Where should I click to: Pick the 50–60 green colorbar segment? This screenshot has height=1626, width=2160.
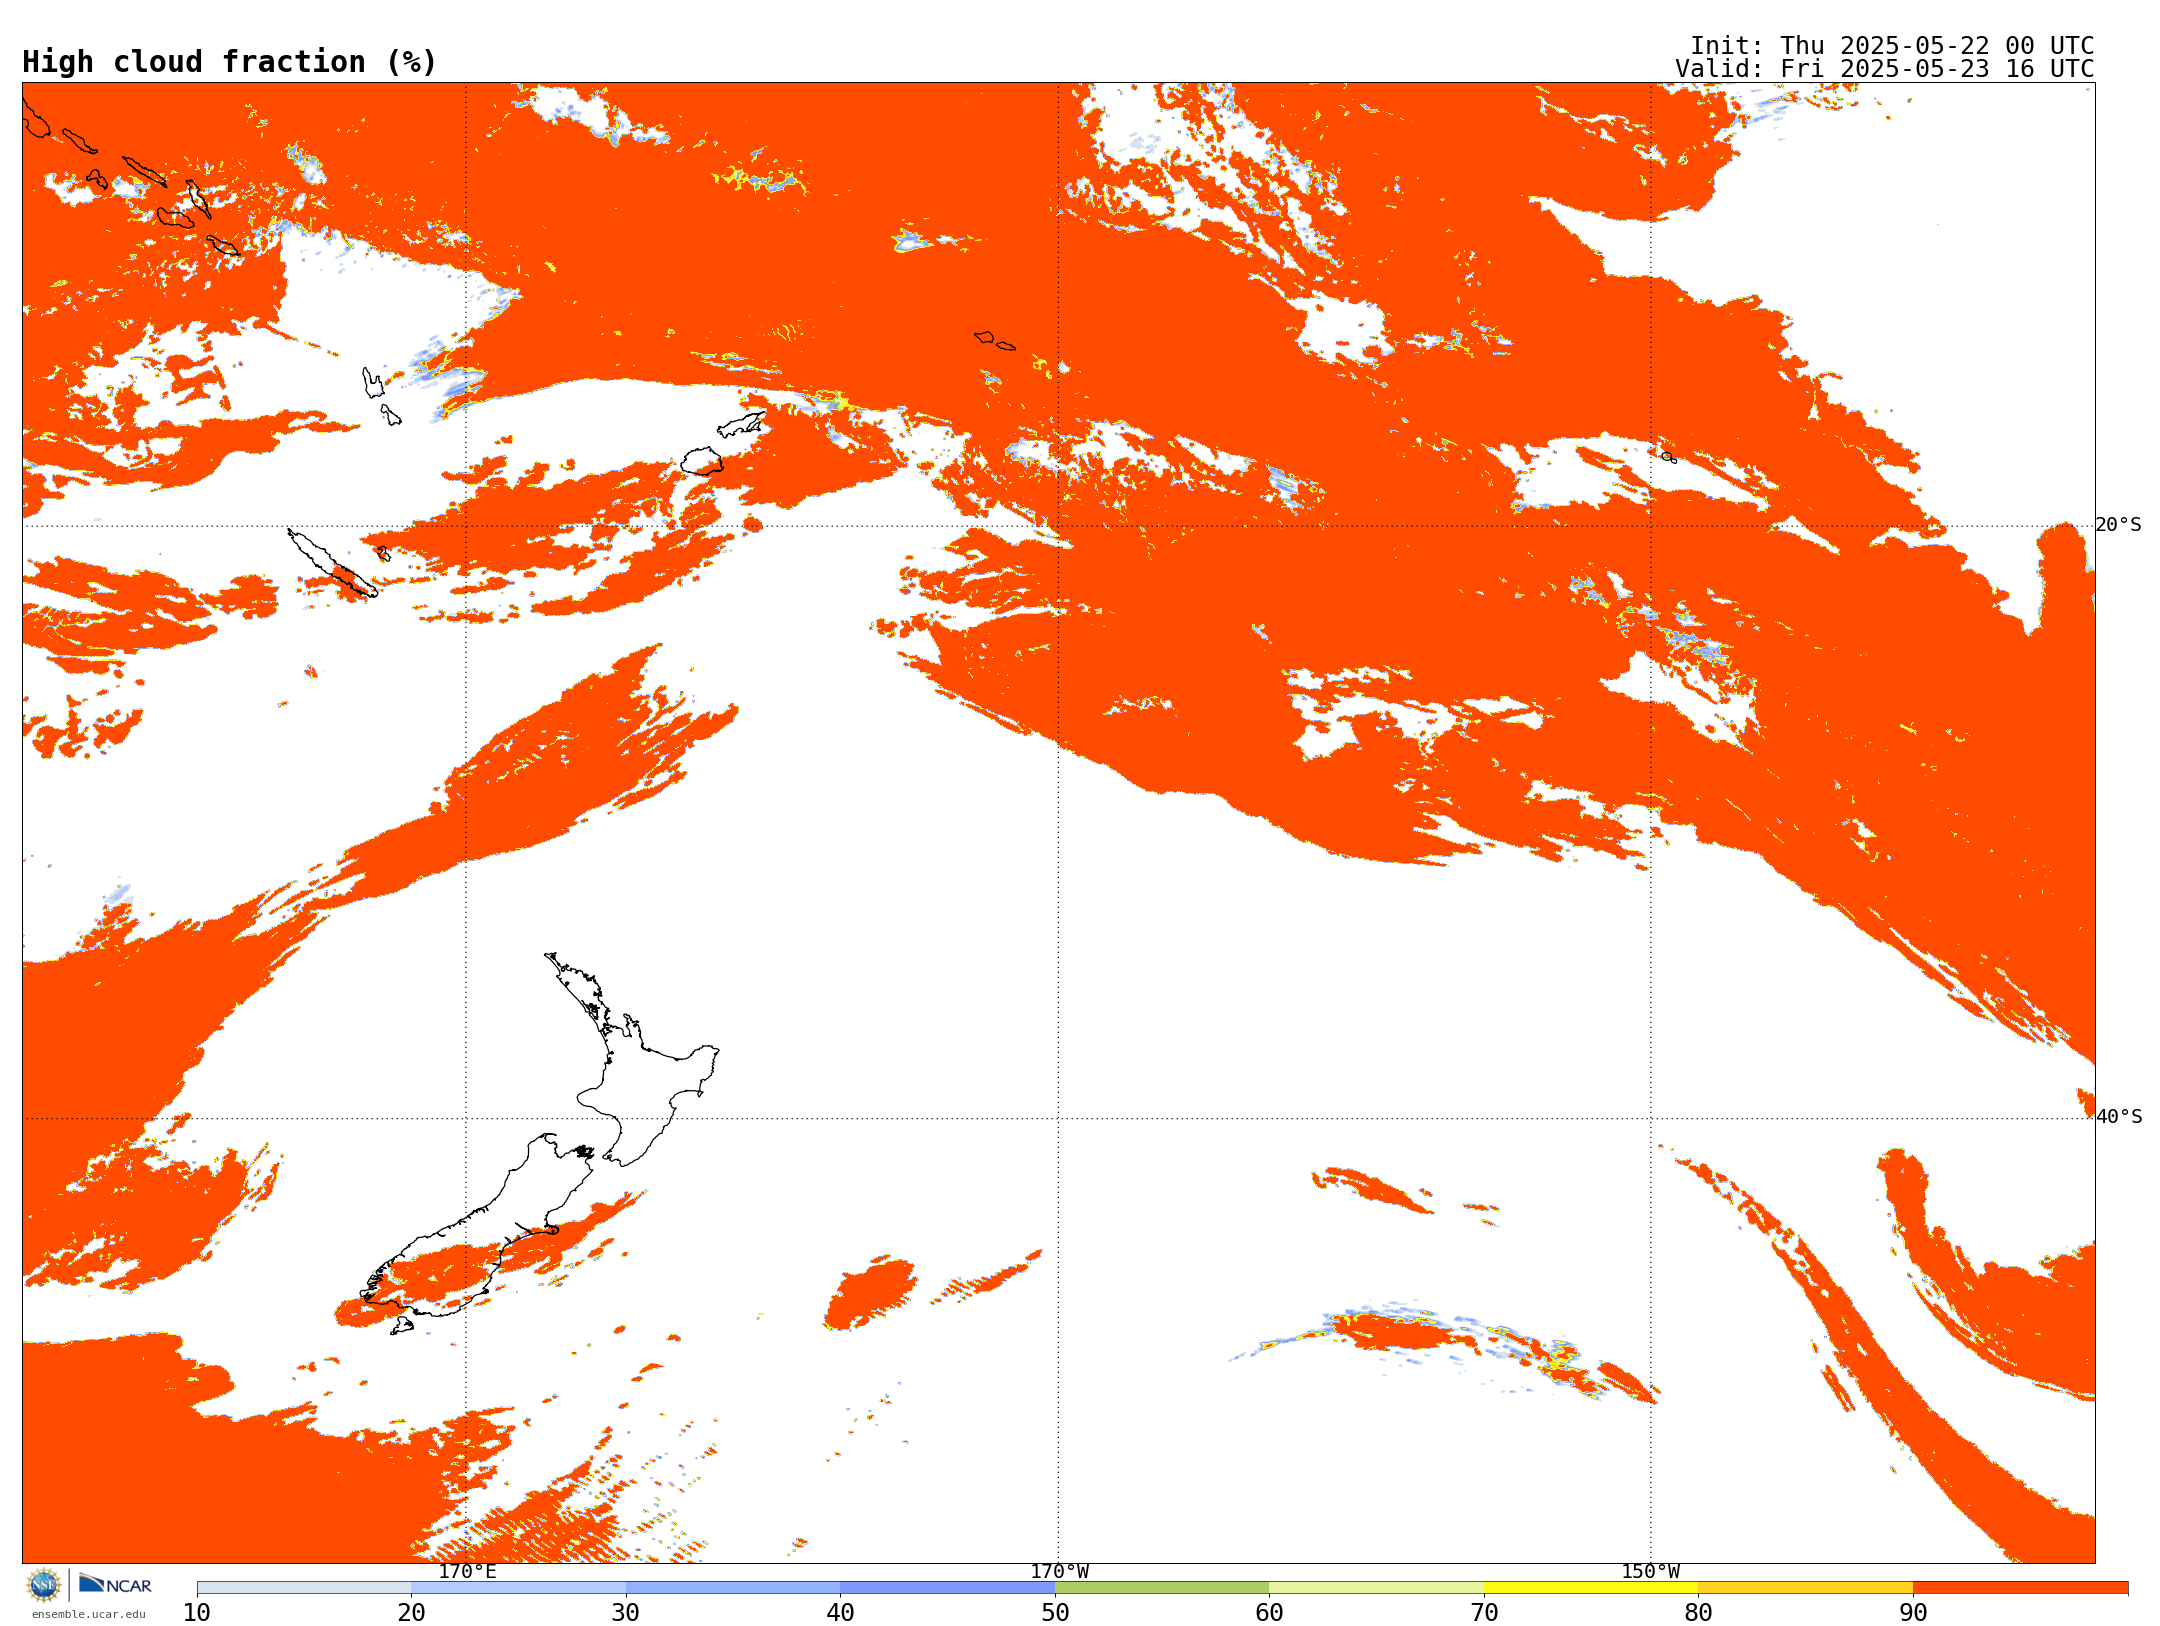1162,1588
